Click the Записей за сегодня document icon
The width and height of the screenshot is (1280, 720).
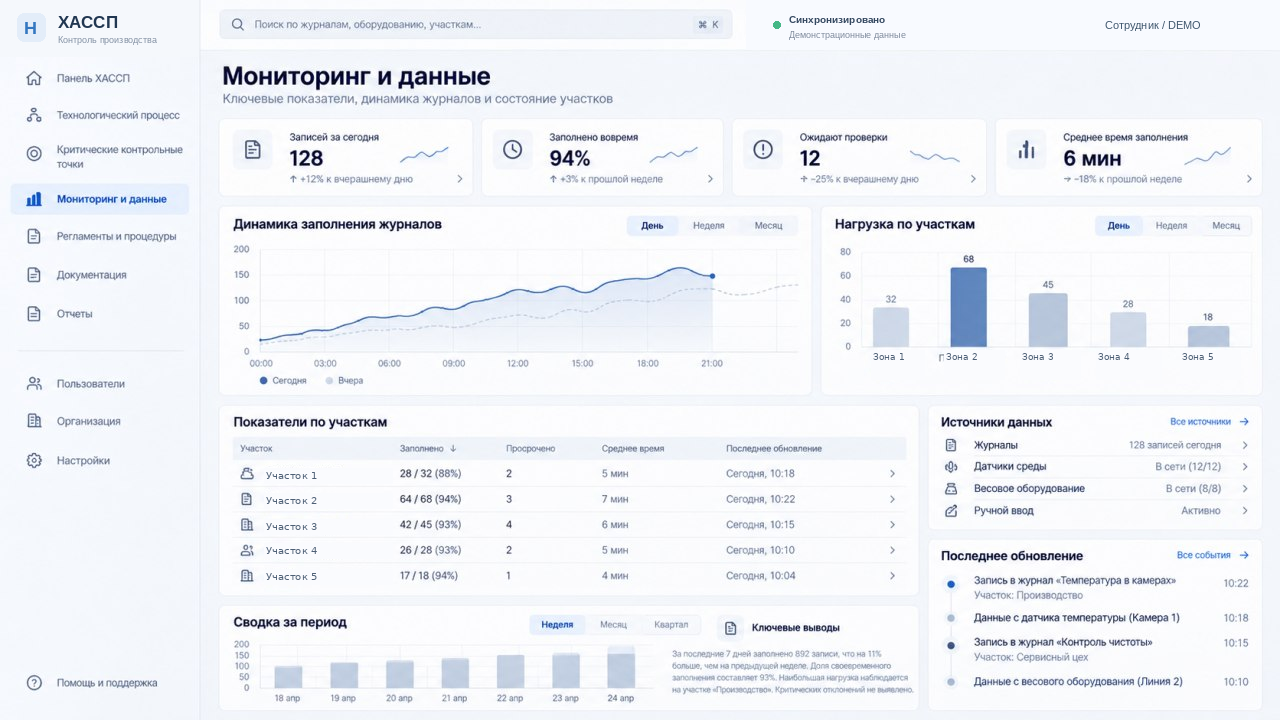253,149
